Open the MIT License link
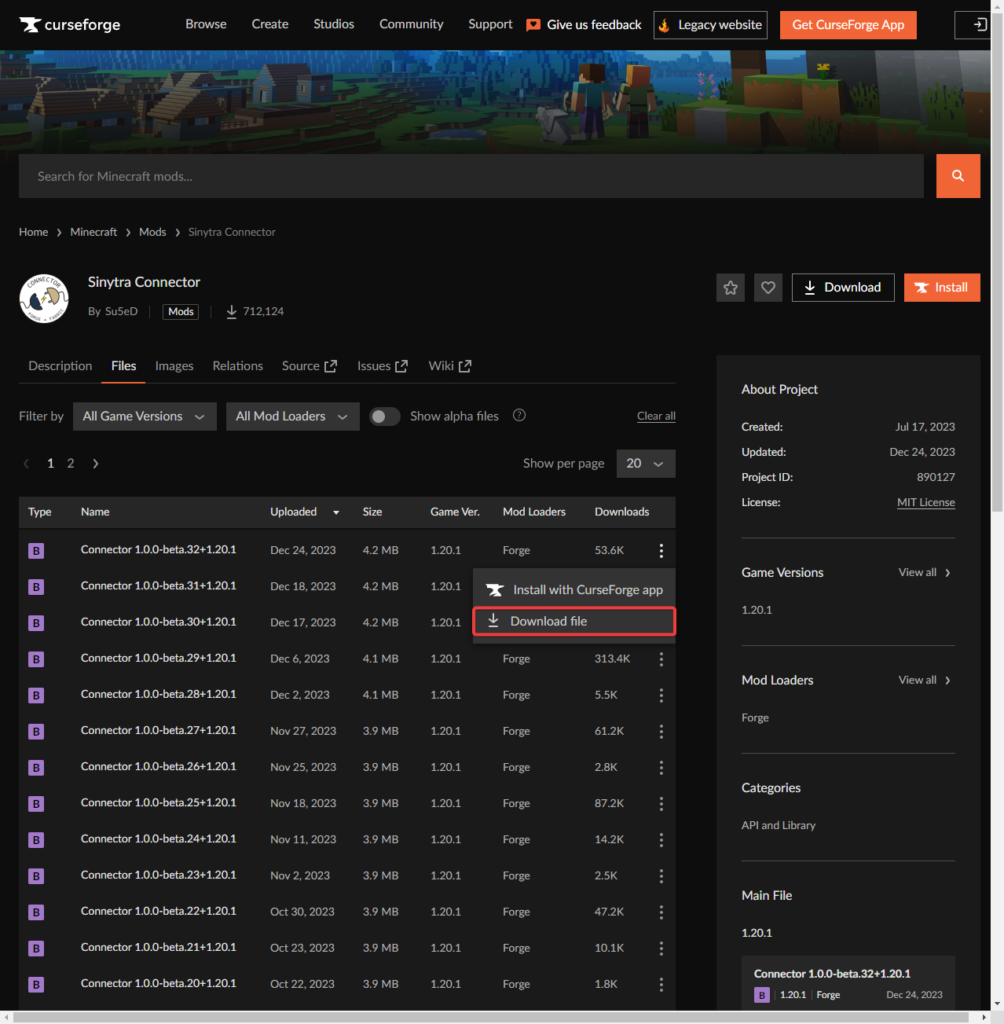This screenshot has width=1004, height=1024. [x=925, y=502]
